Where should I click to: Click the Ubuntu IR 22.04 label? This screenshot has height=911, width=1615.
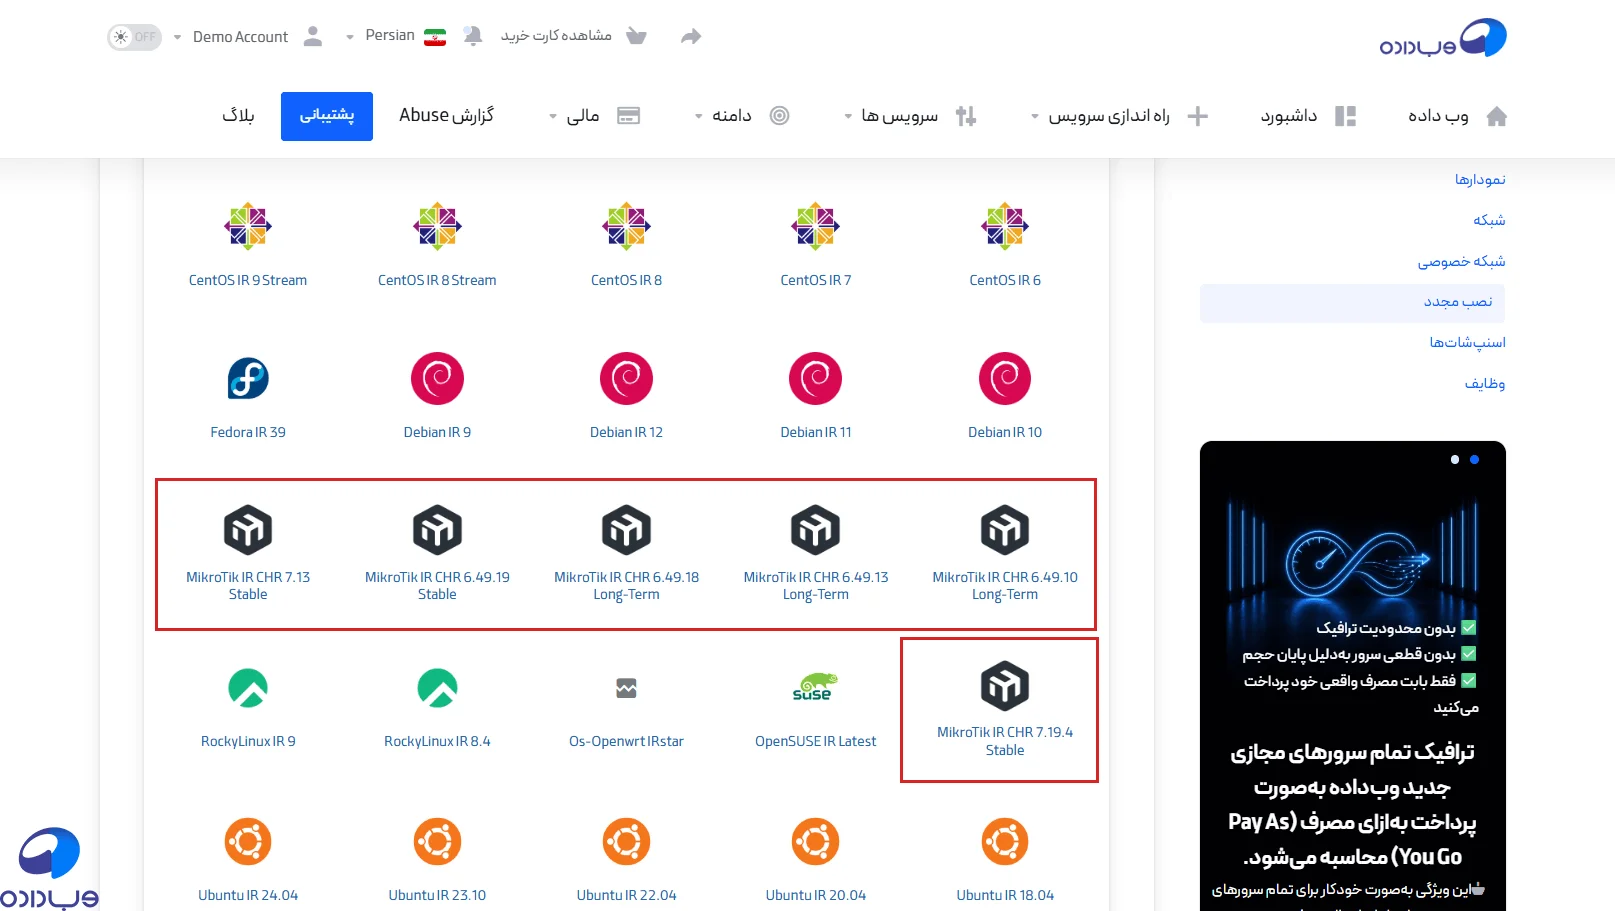pyautogui.click(x=626, y=895)
